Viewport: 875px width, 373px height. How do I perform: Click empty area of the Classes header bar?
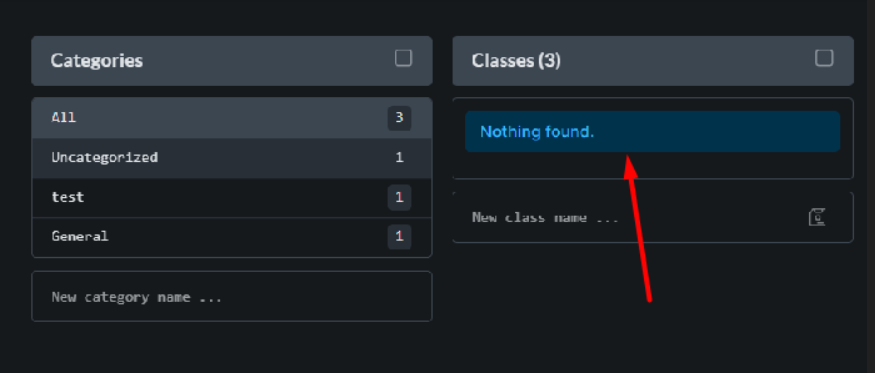click(686, 61)
